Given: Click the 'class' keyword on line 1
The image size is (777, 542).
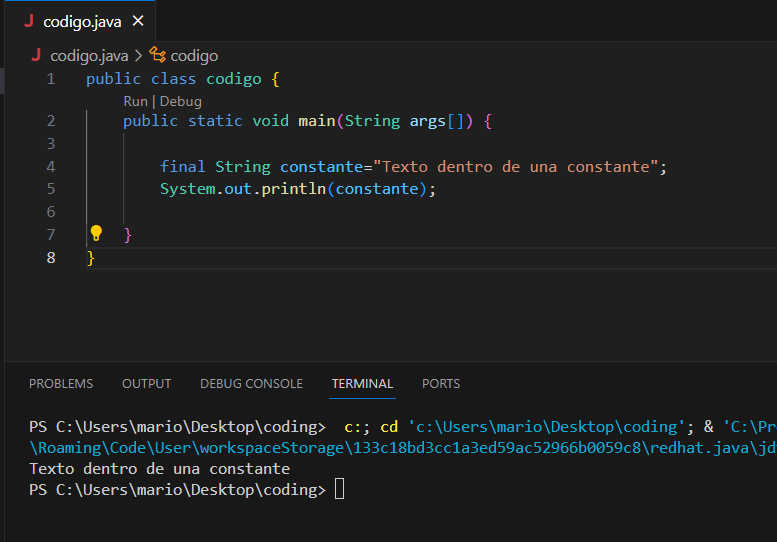Looking at the screenshot, I should [x=173, y=79].
